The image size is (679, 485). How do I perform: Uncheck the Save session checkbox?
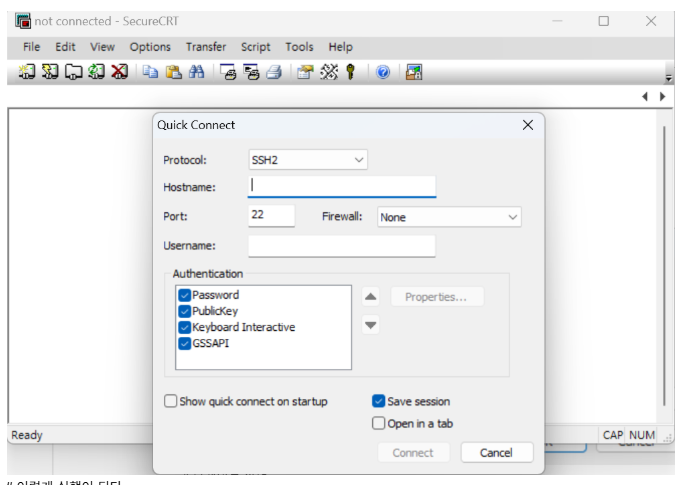click(x=378, y=401)
